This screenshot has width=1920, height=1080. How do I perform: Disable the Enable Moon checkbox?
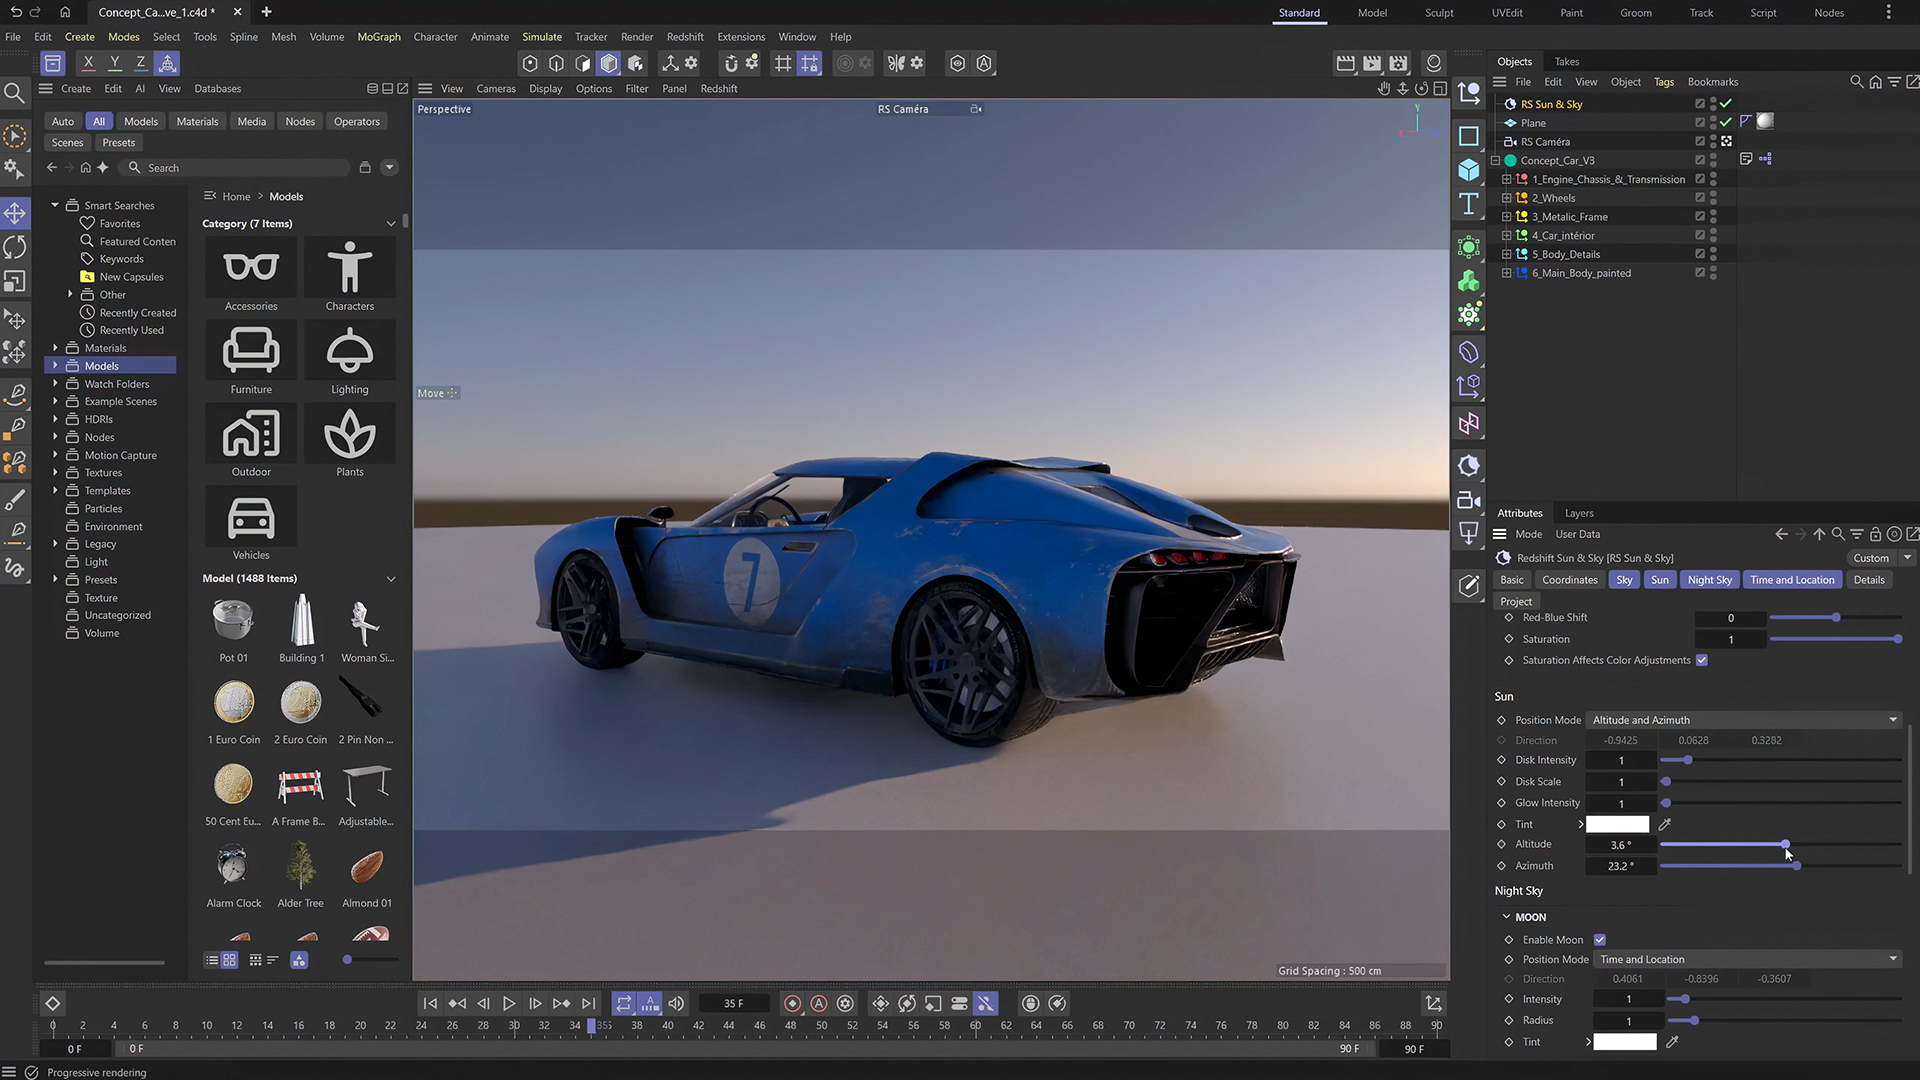[1600, 940]
